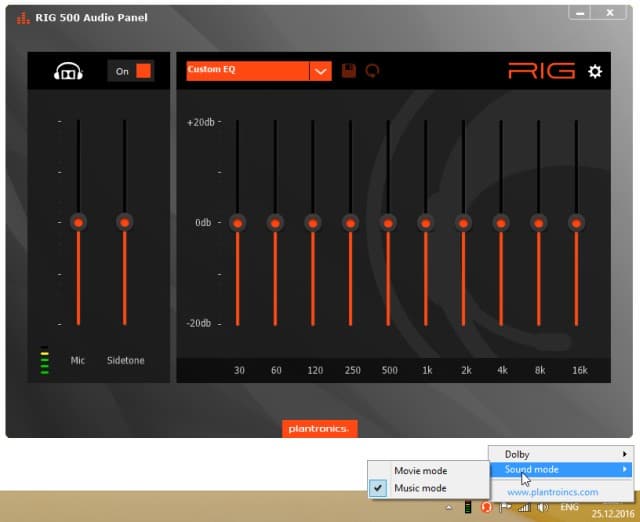Click the 1k frequency band slider knob
The width and height of the screenshot is (640, 522).
click(426, 223)
